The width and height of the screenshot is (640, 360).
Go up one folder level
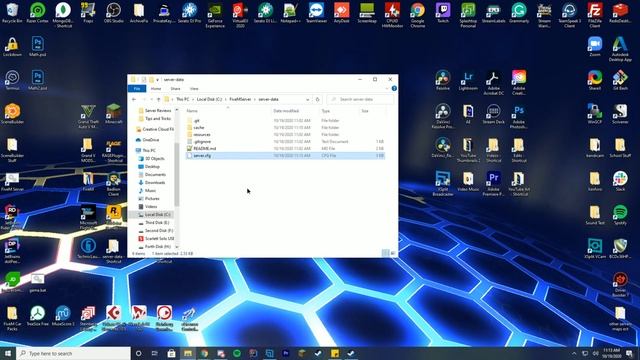pos(158,99)
